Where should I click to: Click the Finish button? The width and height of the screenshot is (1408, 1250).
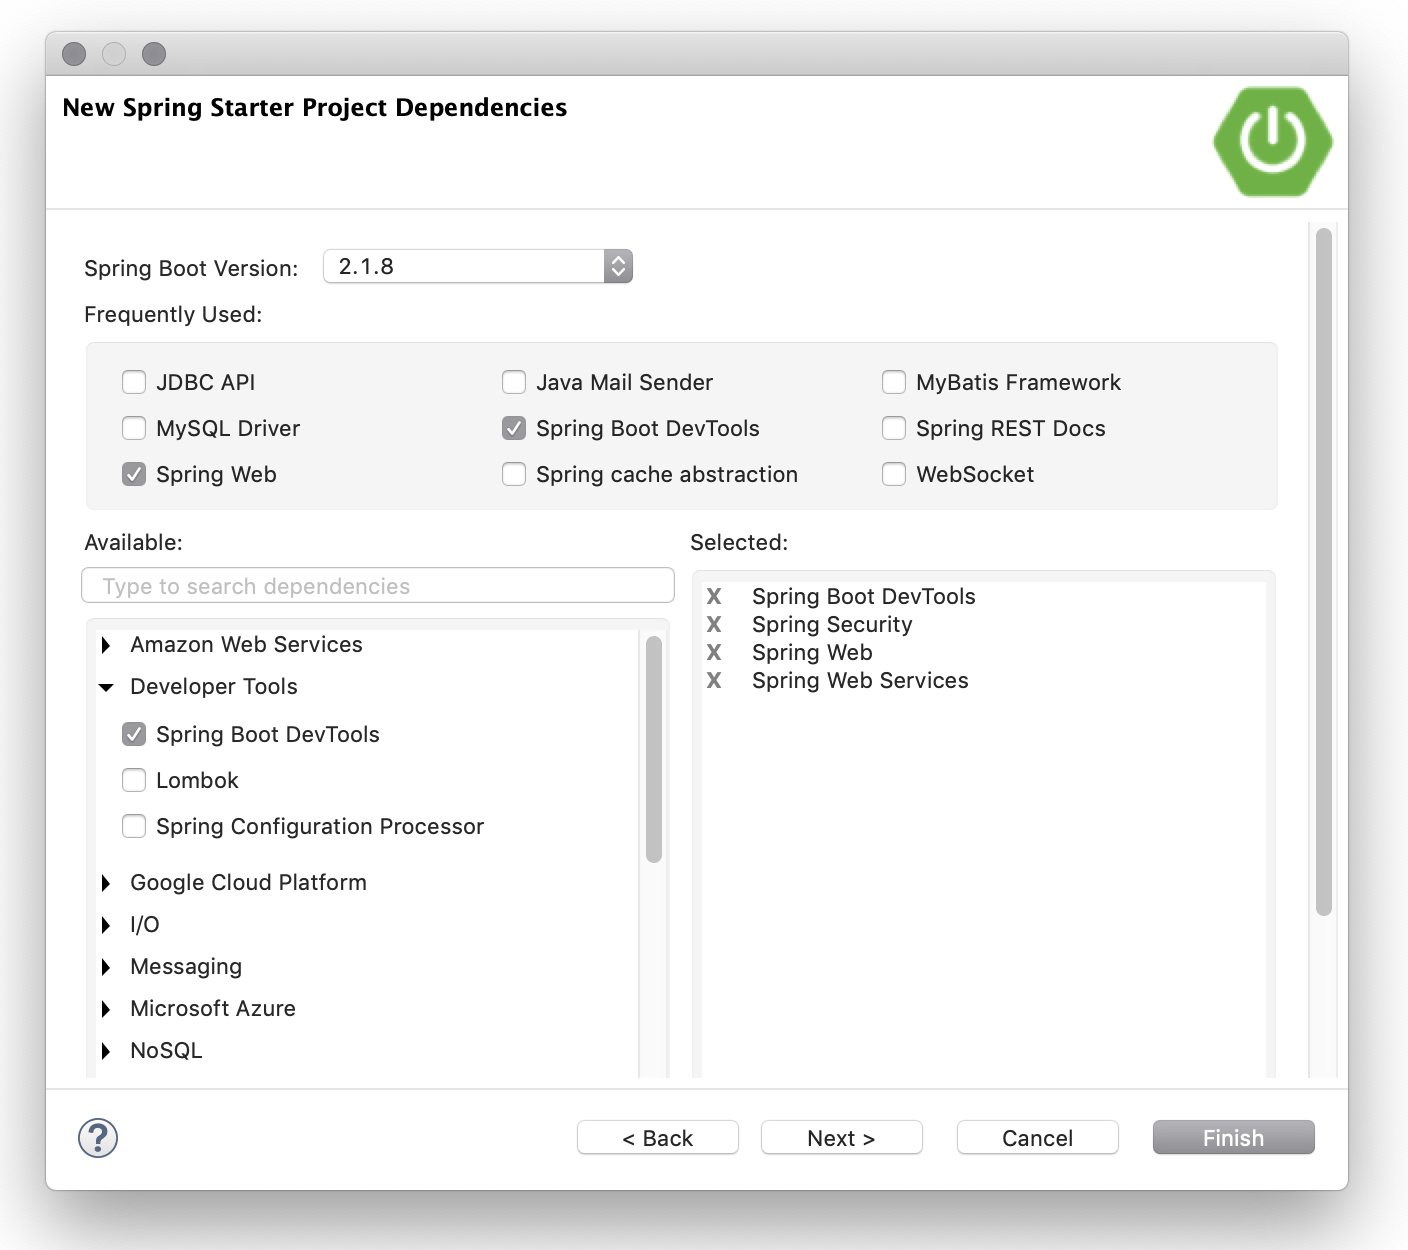click(1233, 1138)
